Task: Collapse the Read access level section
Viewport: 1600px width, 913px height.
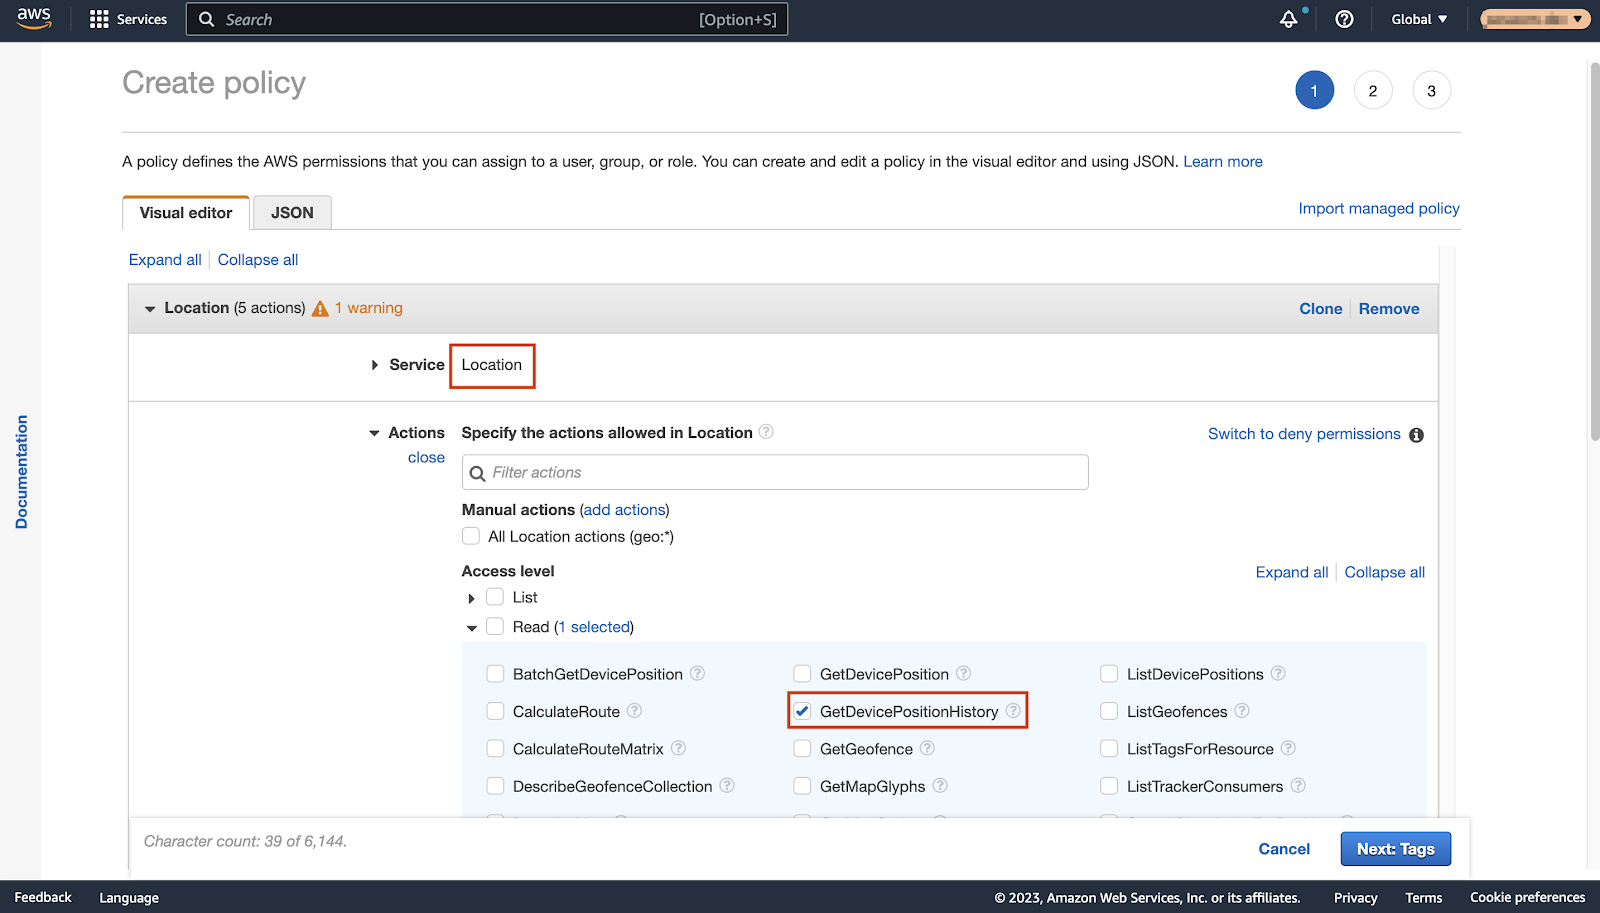Action: click(471, 628)
